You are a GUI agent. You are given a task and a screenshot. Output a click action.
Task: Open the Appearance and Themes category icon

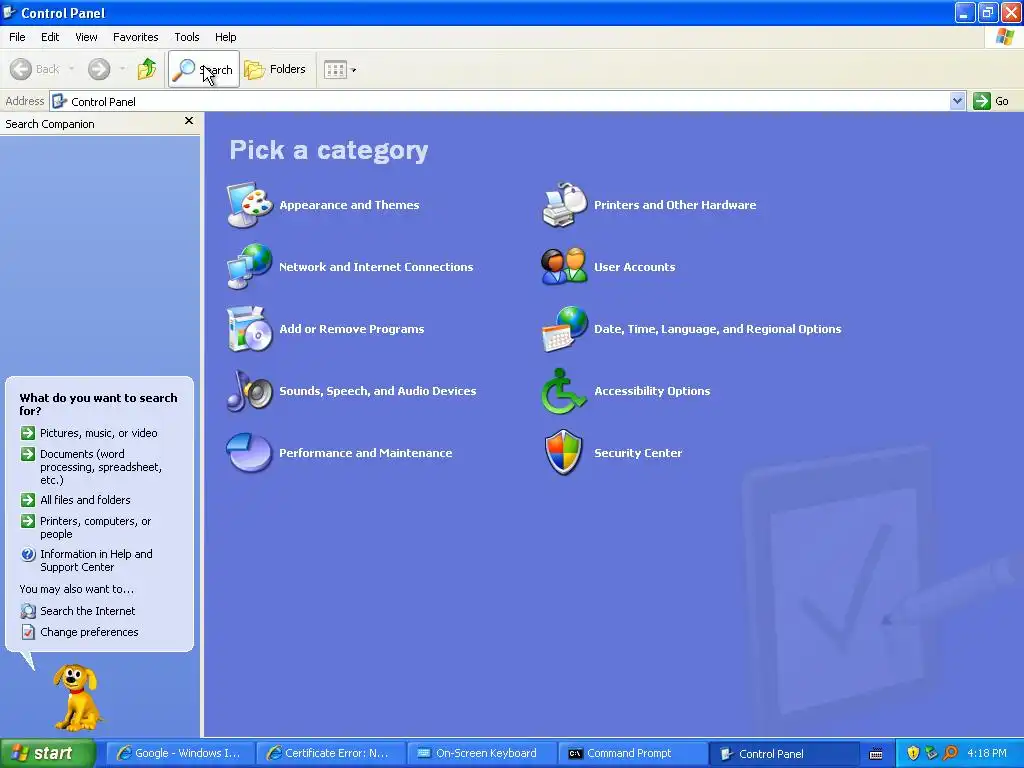pos(249,205)
